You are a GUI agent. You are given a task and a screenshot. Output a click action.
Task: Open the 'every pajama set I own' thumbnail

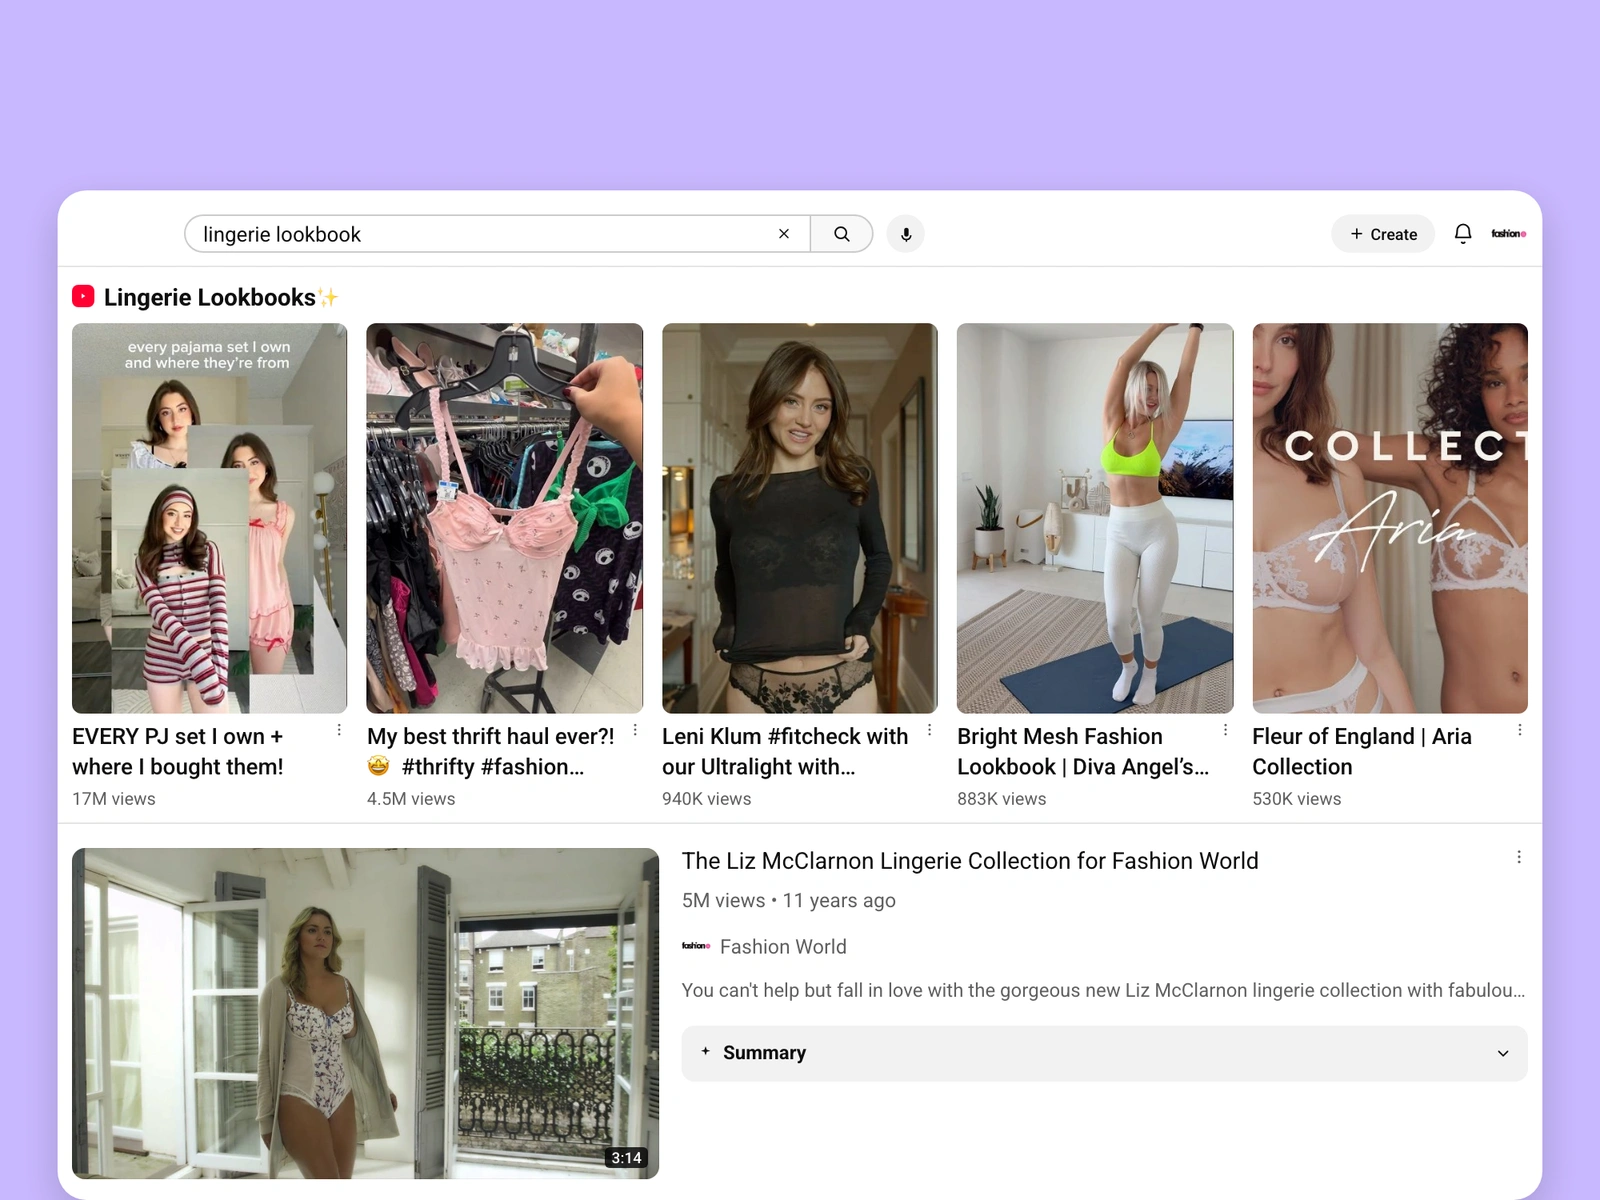(210, 518)
